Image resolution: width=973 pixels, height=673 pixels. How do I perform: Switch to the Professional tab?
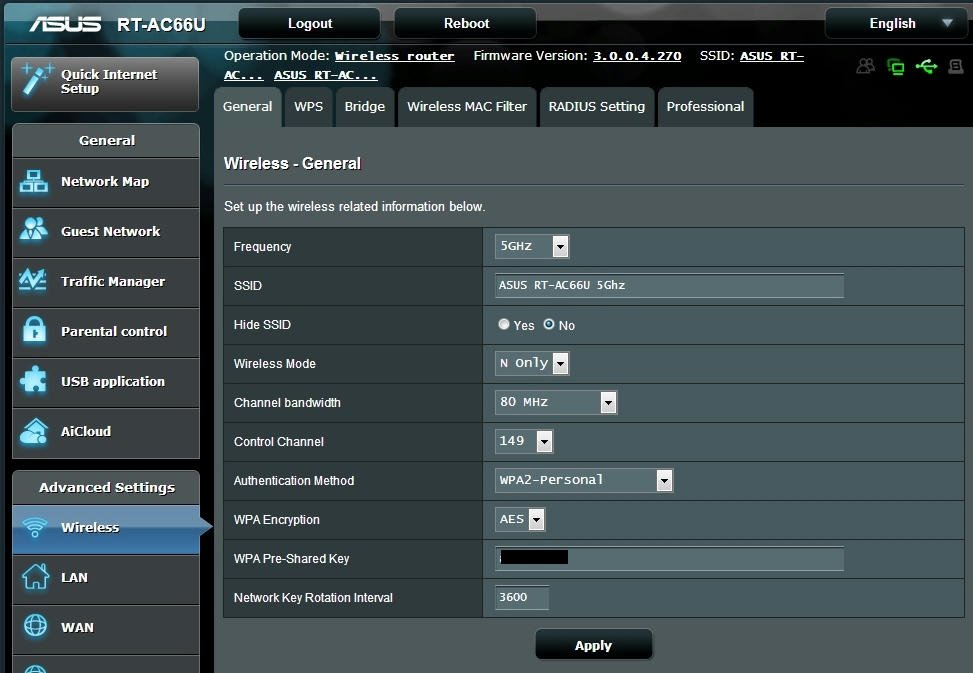[x=706, y=107]
